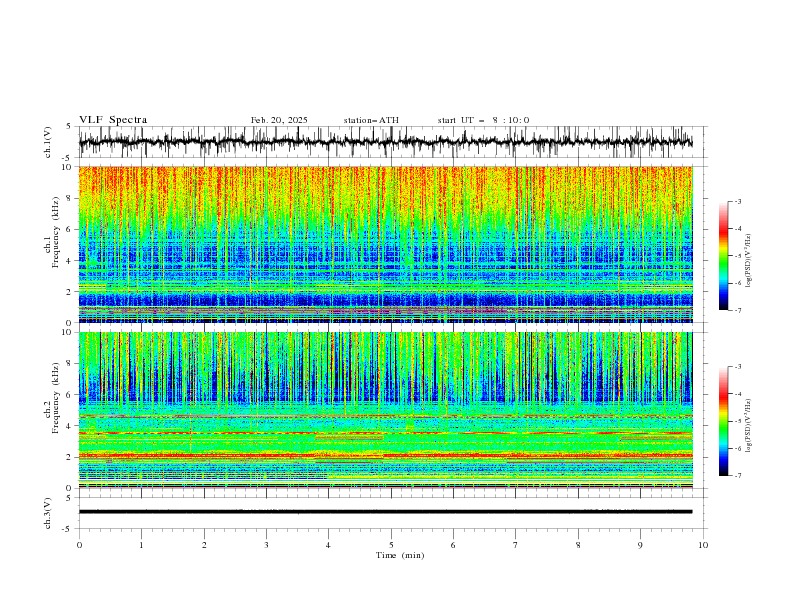Click the log(PSD) label beside ch.1 color bar

748,261
